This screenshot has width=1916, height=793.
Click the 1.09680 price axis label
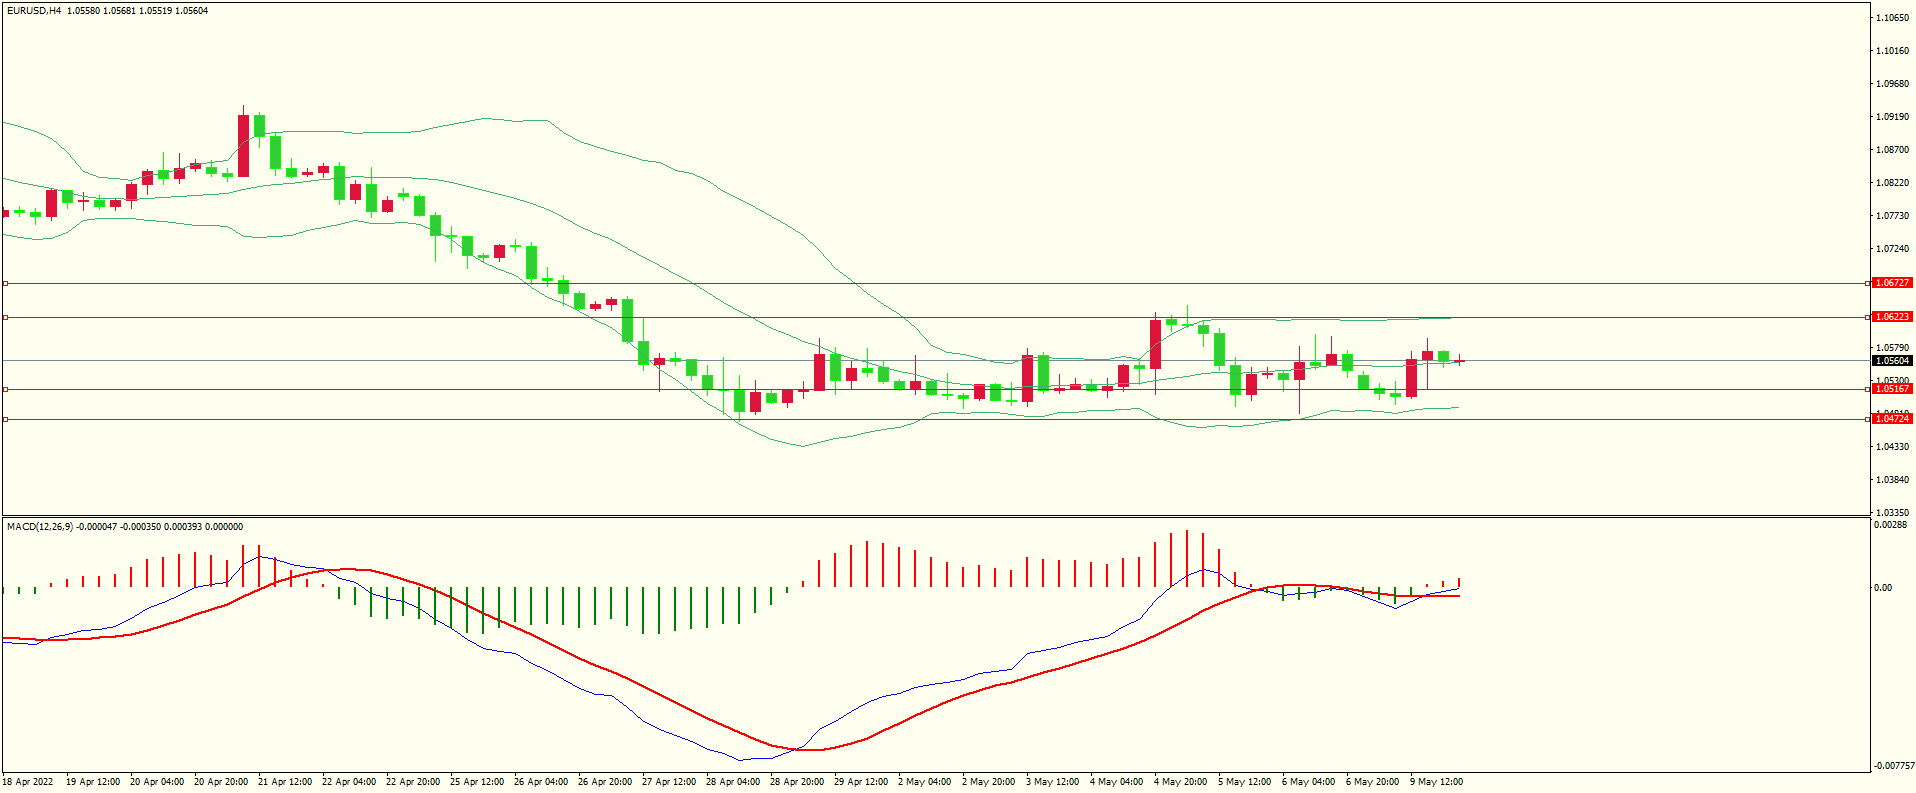pyautogui.click(x=1893, y=84)
